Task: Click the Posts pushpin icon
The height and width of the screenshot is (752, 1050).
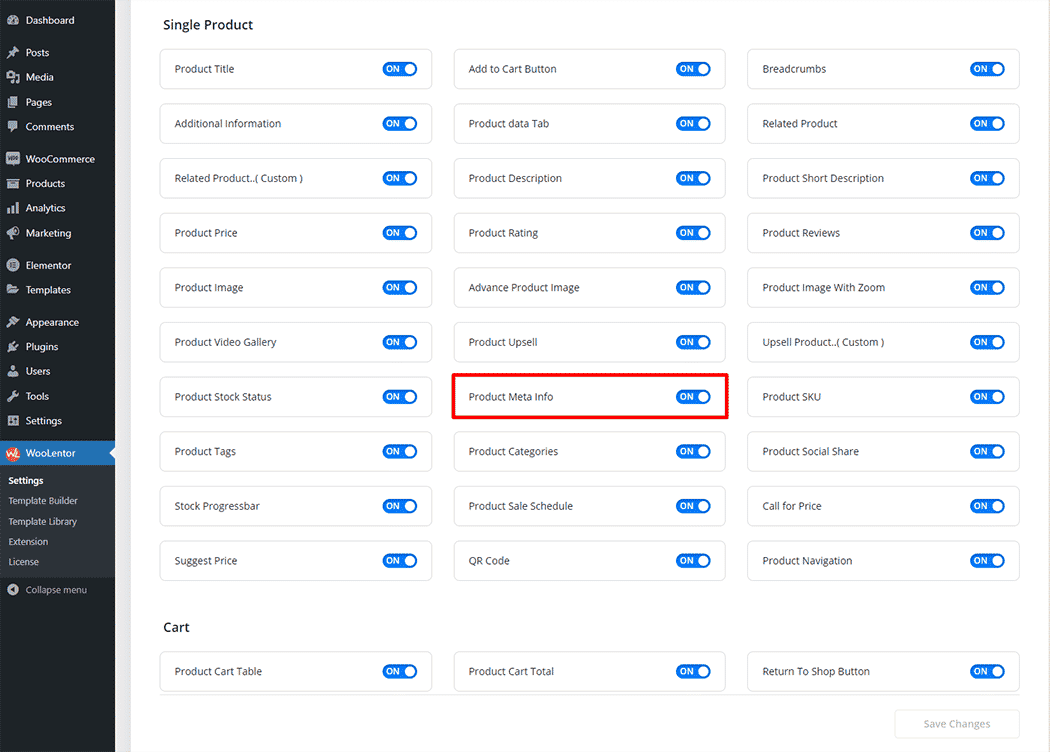Action: point(13,53)
